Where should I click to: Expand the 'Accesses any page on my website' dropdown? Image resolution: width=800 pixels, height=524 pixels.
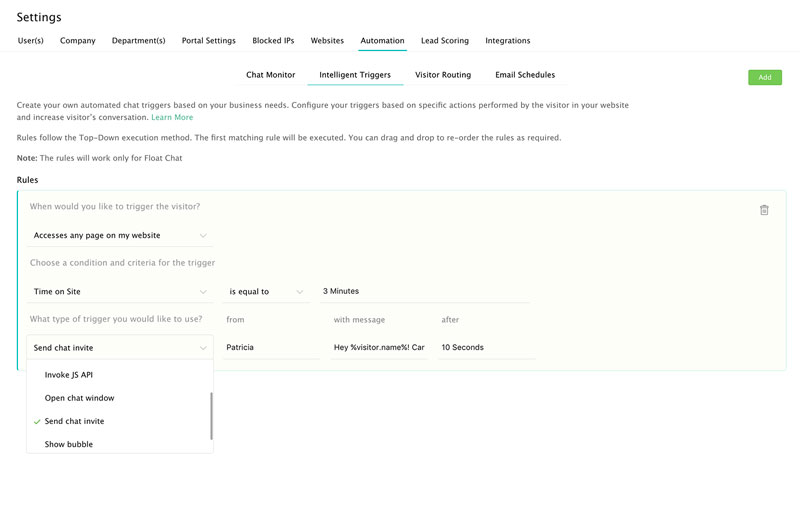(120, 235)
